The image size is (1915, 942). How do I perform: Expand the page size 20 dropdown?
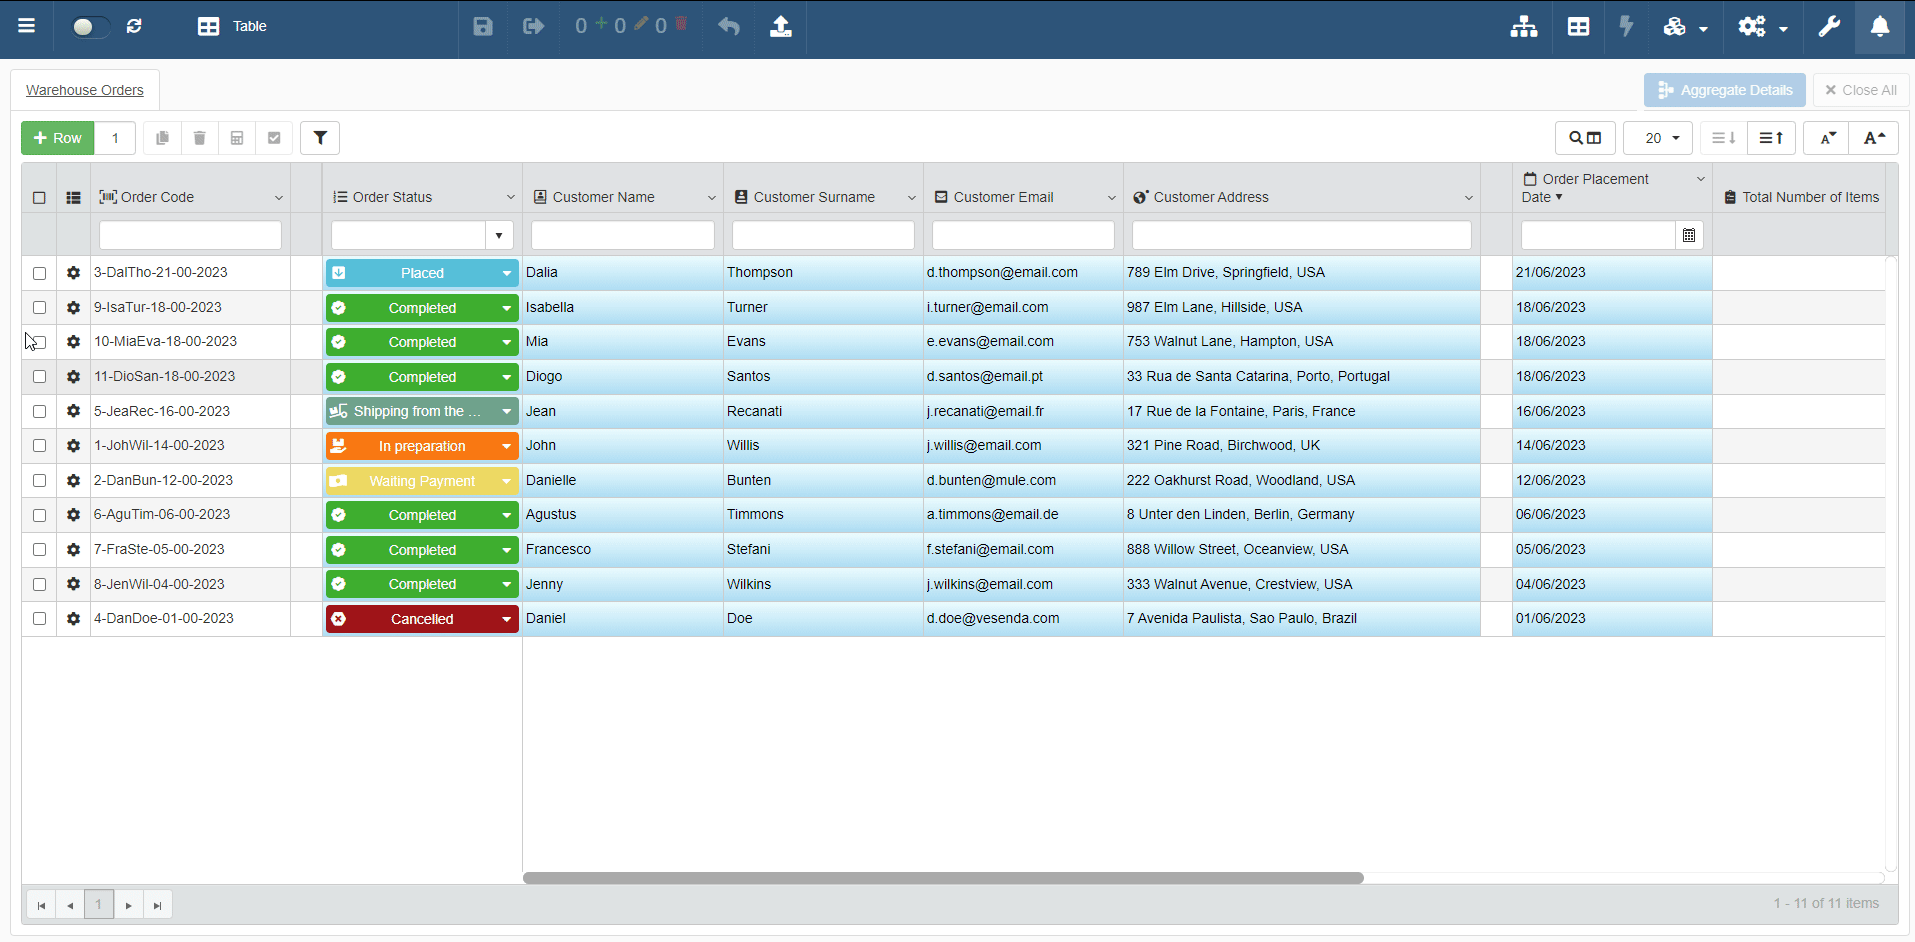click(1658, 138)
